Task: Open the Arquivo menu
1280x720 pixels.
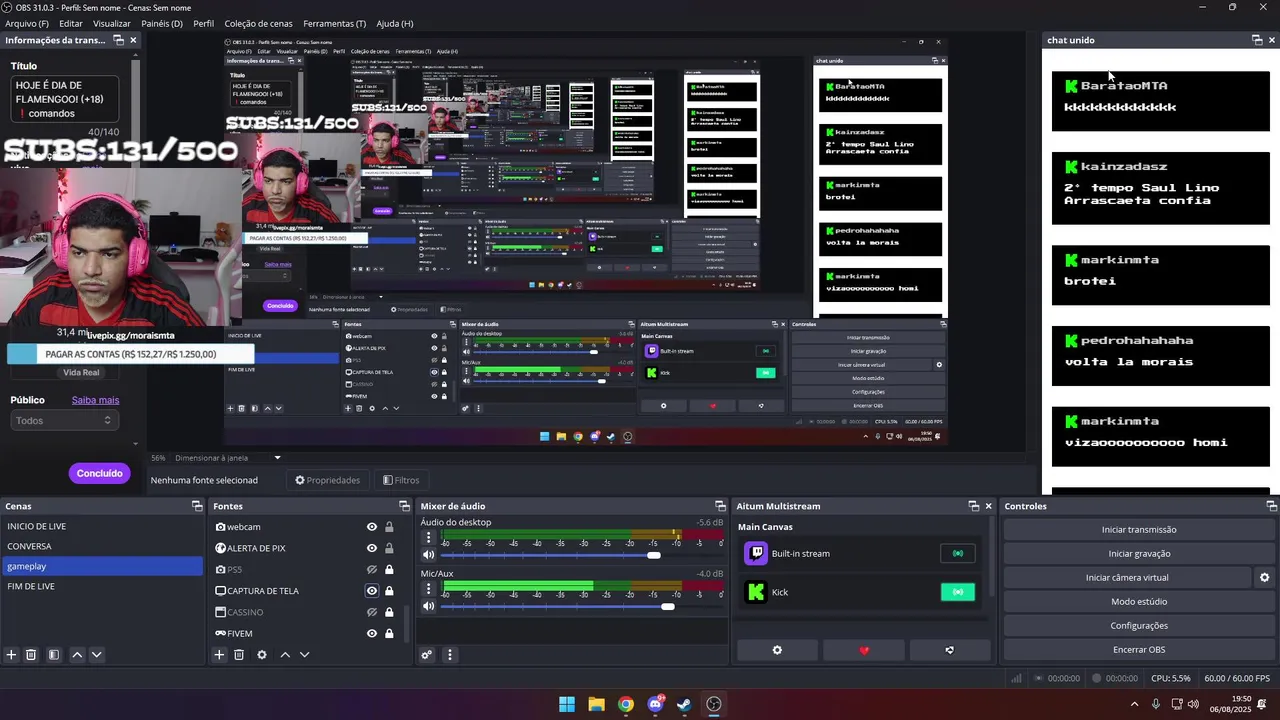Action: pyautogui.click(x=27, y=23)
